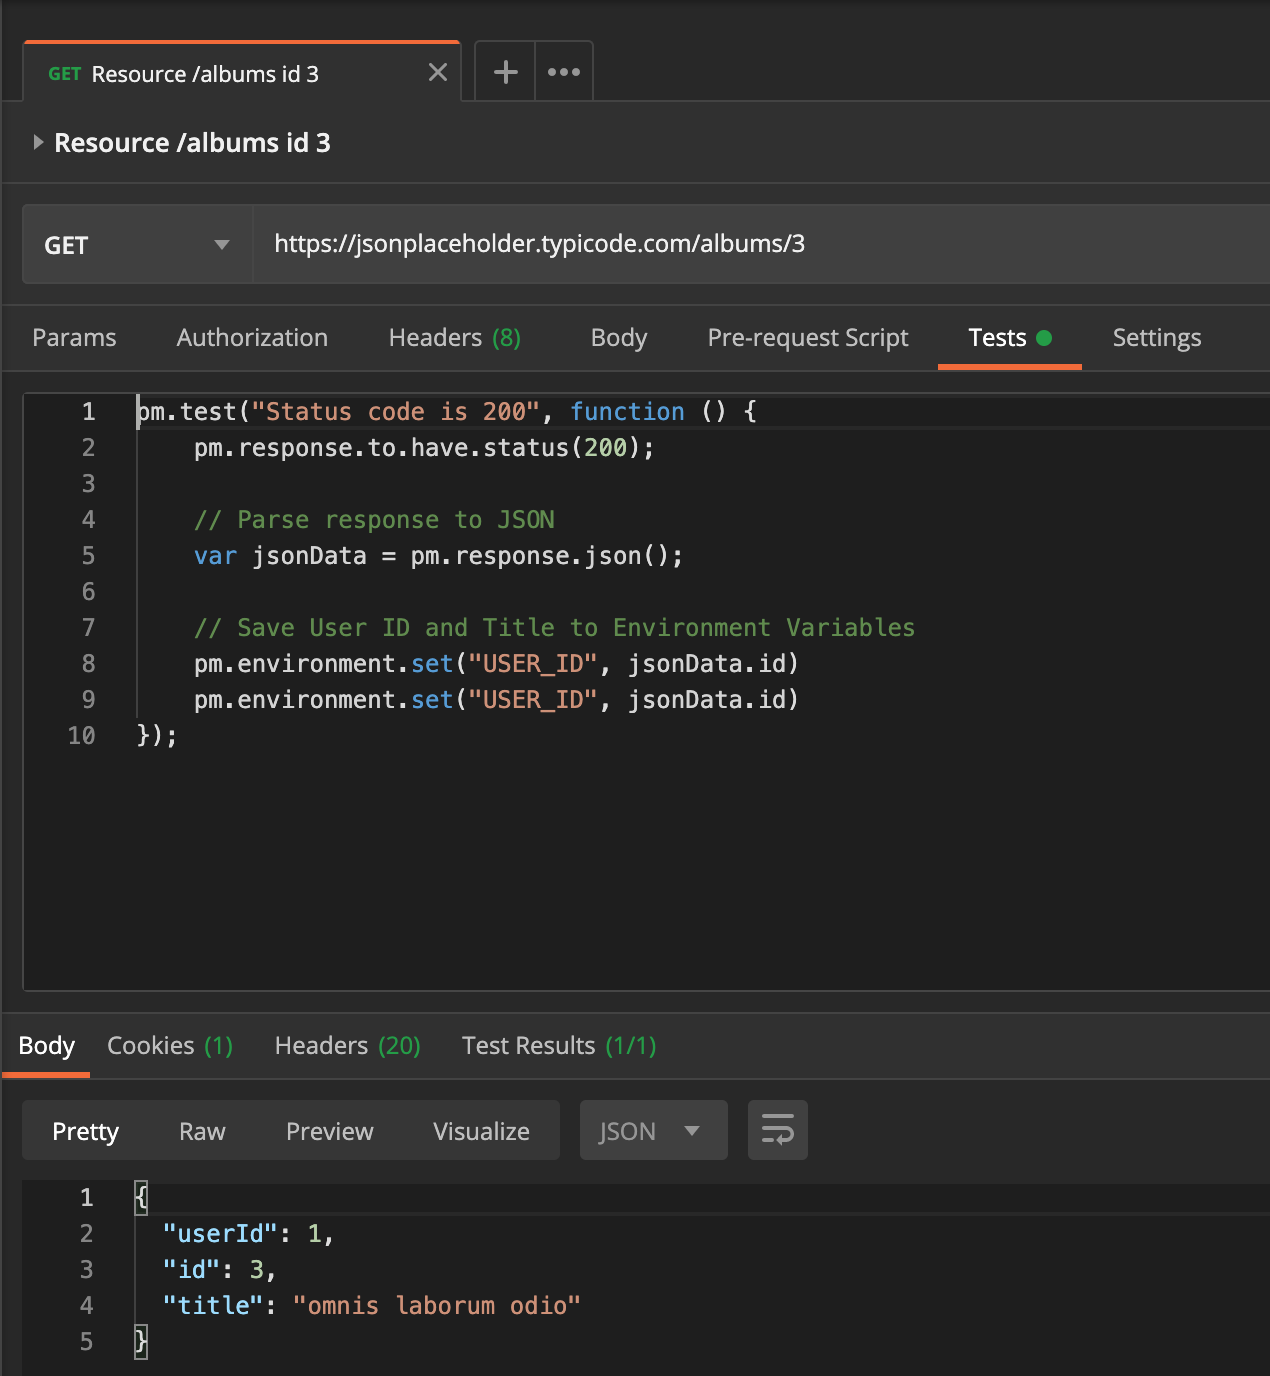Open the Pre-request Script tab
The height and width of the screenshot is (1376, 1270).
[807, 338]
